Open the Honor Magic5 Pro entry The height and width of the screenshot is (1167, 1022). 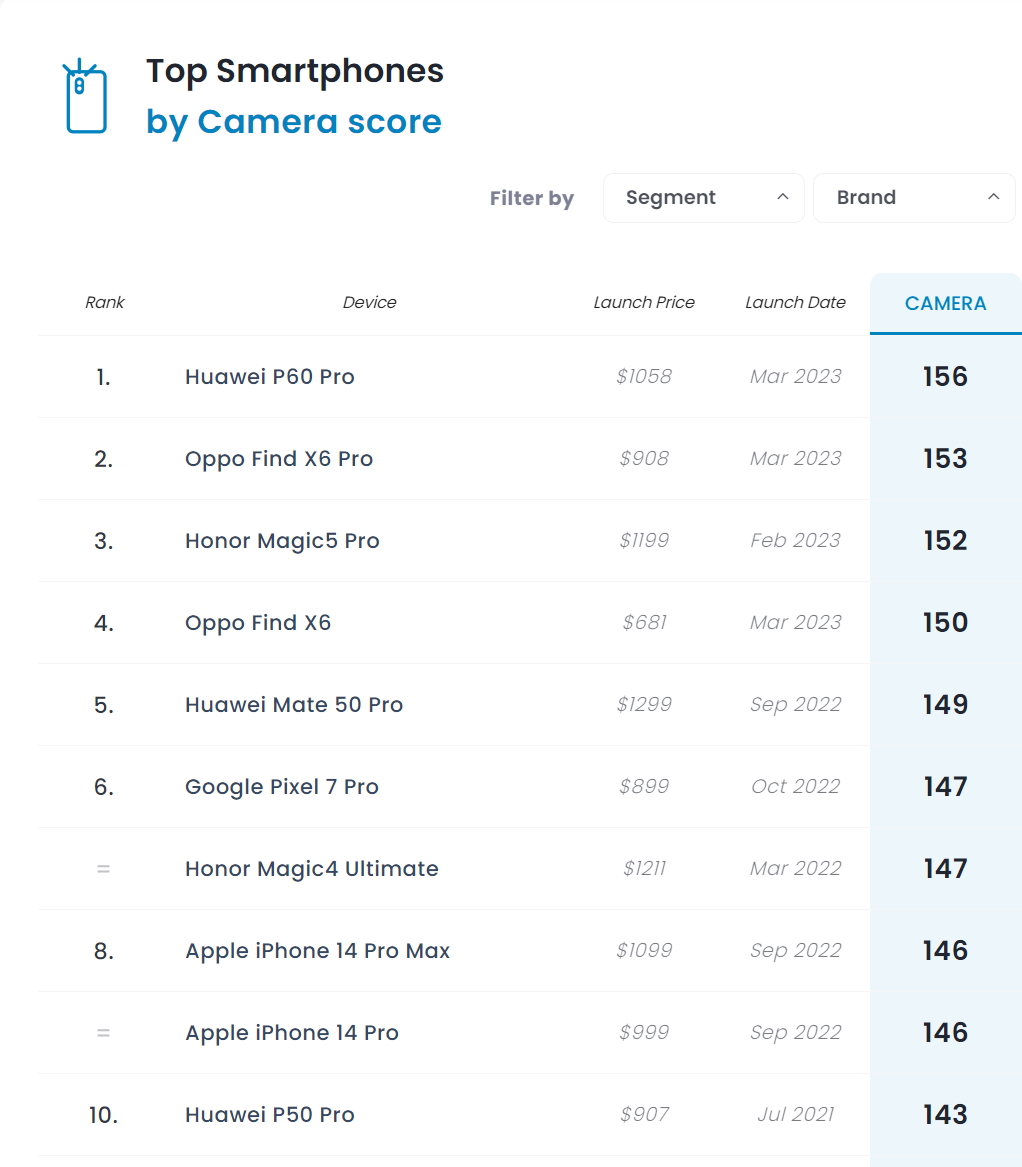[282, 541]
